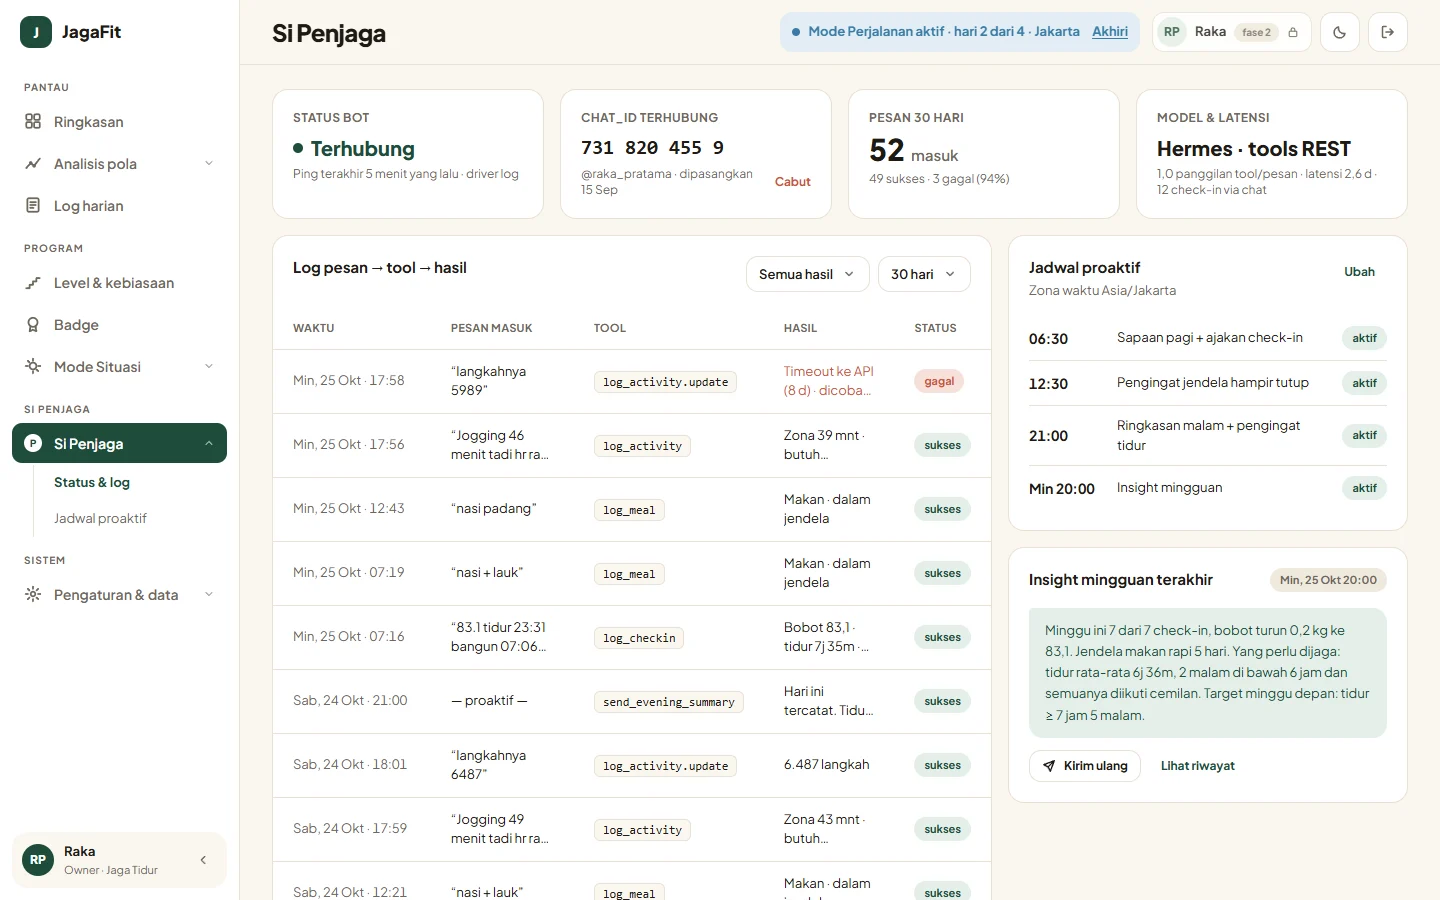Viewport: 1440px width, 900px height.
Task: Click Akhiri to end Mode Perjalanan
Action: click(1110, 32)
